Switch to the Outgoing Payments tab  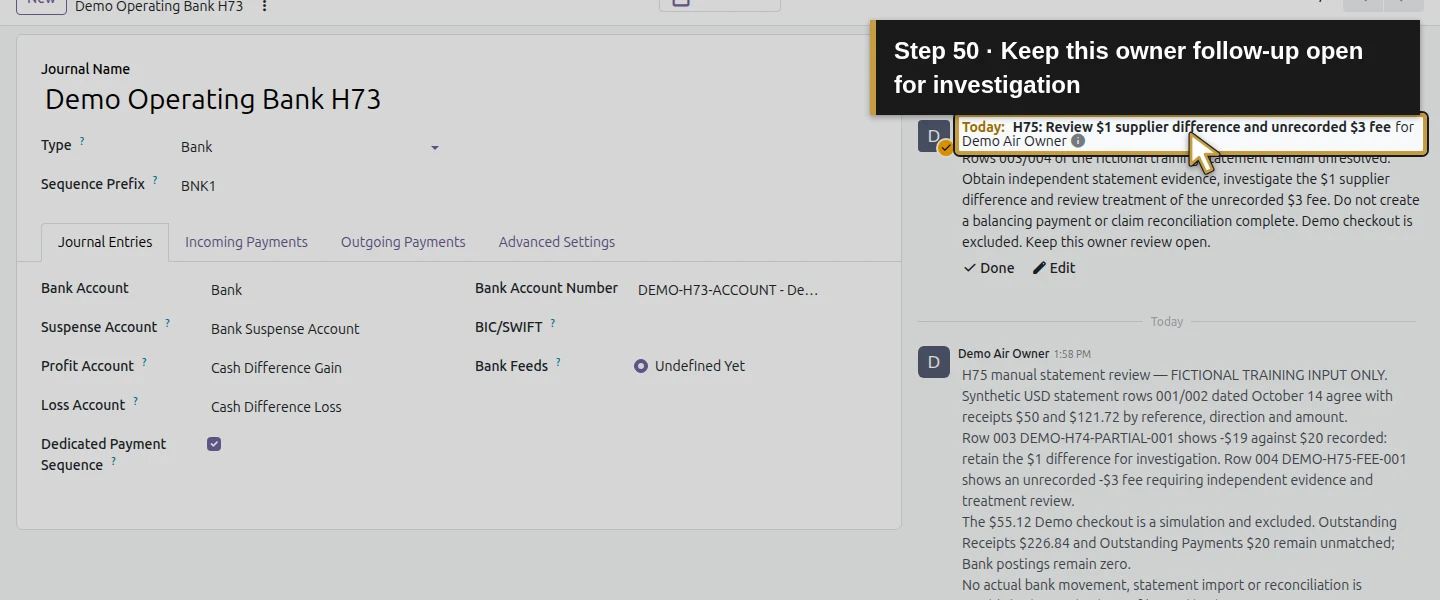403,242
